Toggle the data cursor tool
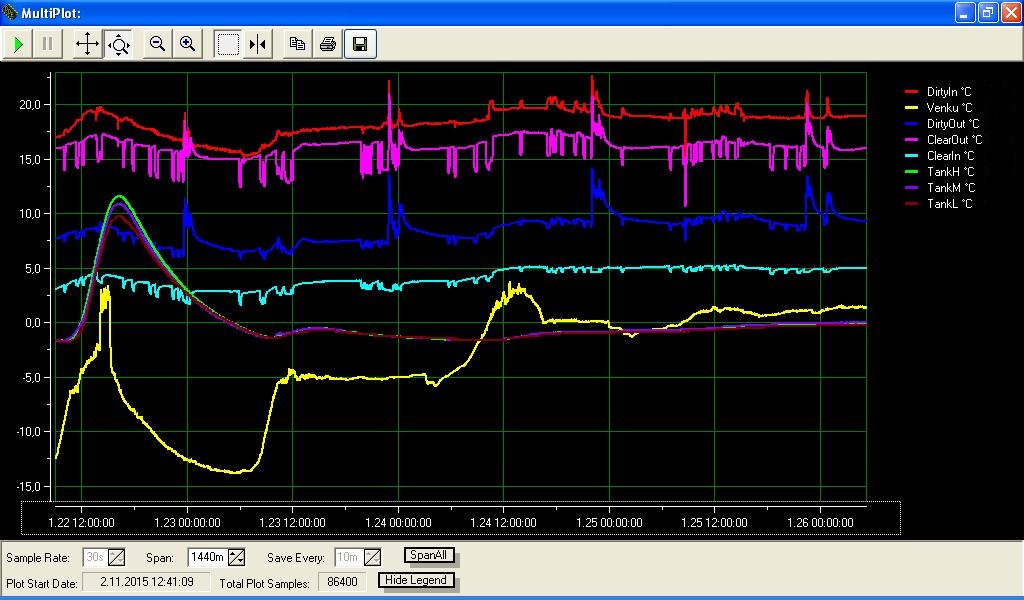Image resolution: width=1024 pixels, height=600 pixels. click(258, 44)
